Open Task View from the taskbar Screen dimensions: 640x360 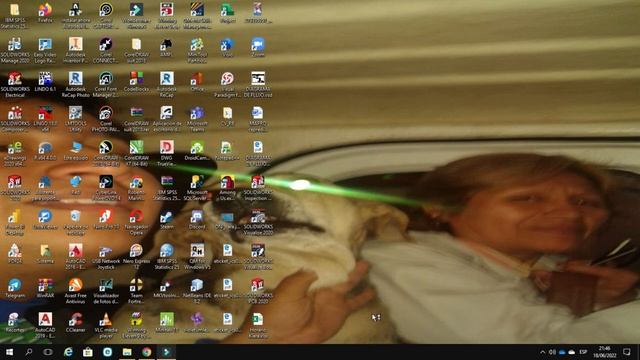pos(48,352)
